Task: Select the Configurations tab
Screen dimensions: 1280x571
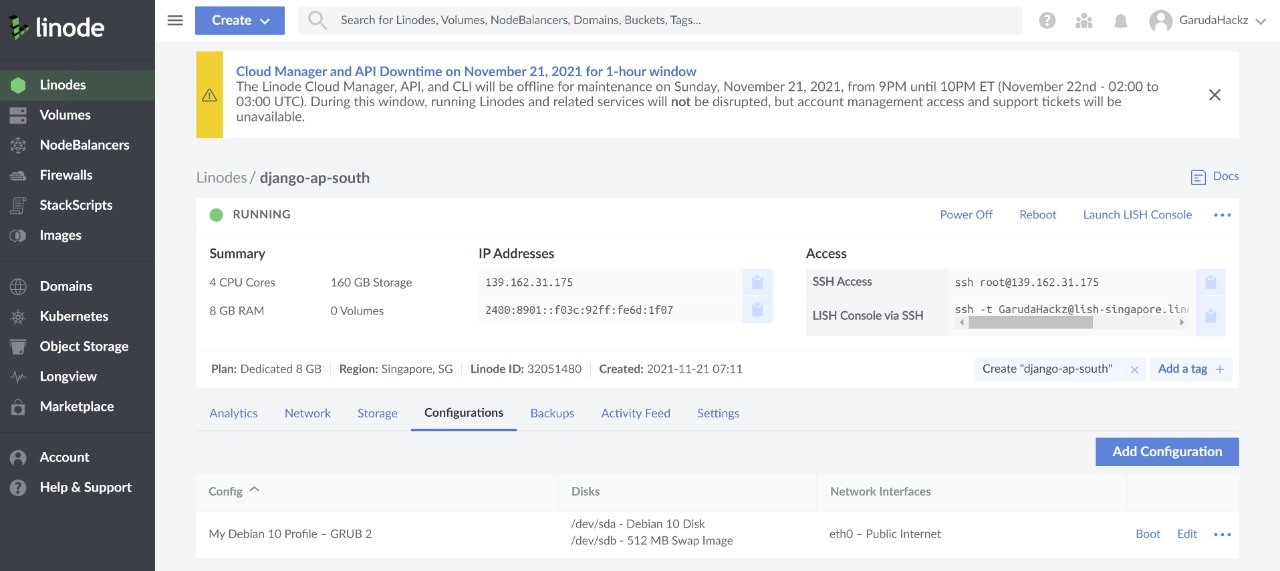Action: (x=464, y=413)
